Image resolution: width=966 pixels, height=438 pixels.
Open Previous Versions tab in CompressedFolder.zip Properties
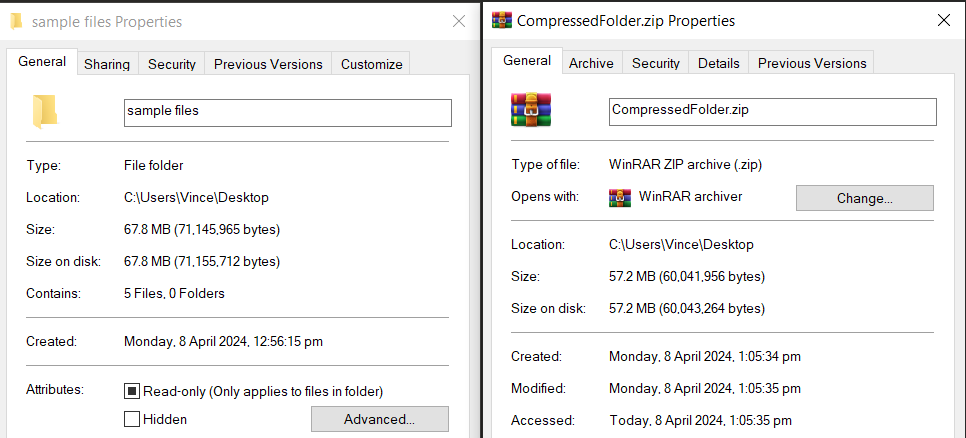(x=812, y=63)
